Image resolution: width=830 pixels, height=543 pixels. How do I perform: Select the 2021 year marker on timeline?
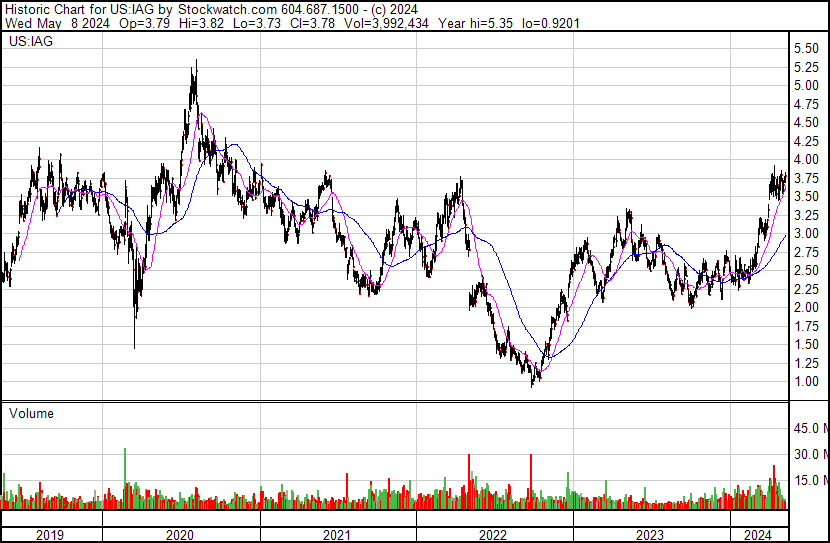pyautogui.click(x=337, y=535)
